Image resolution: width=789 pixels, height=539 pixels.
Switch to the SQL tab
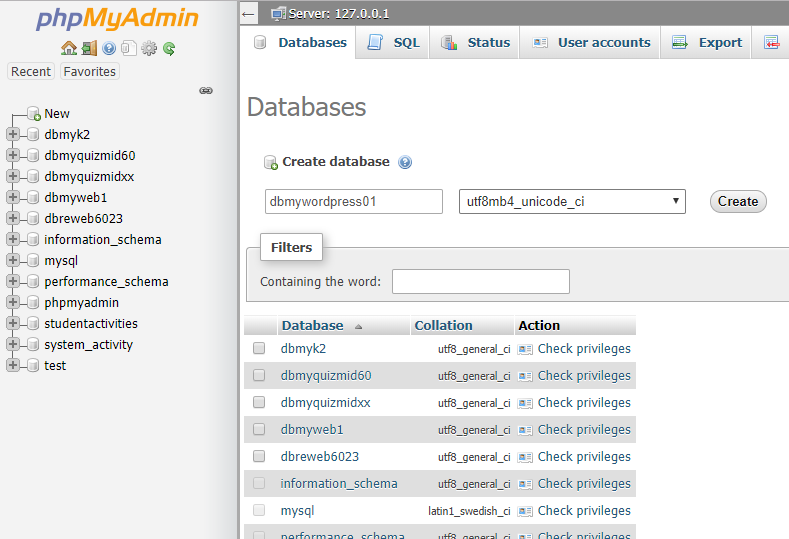pos(394,43)
